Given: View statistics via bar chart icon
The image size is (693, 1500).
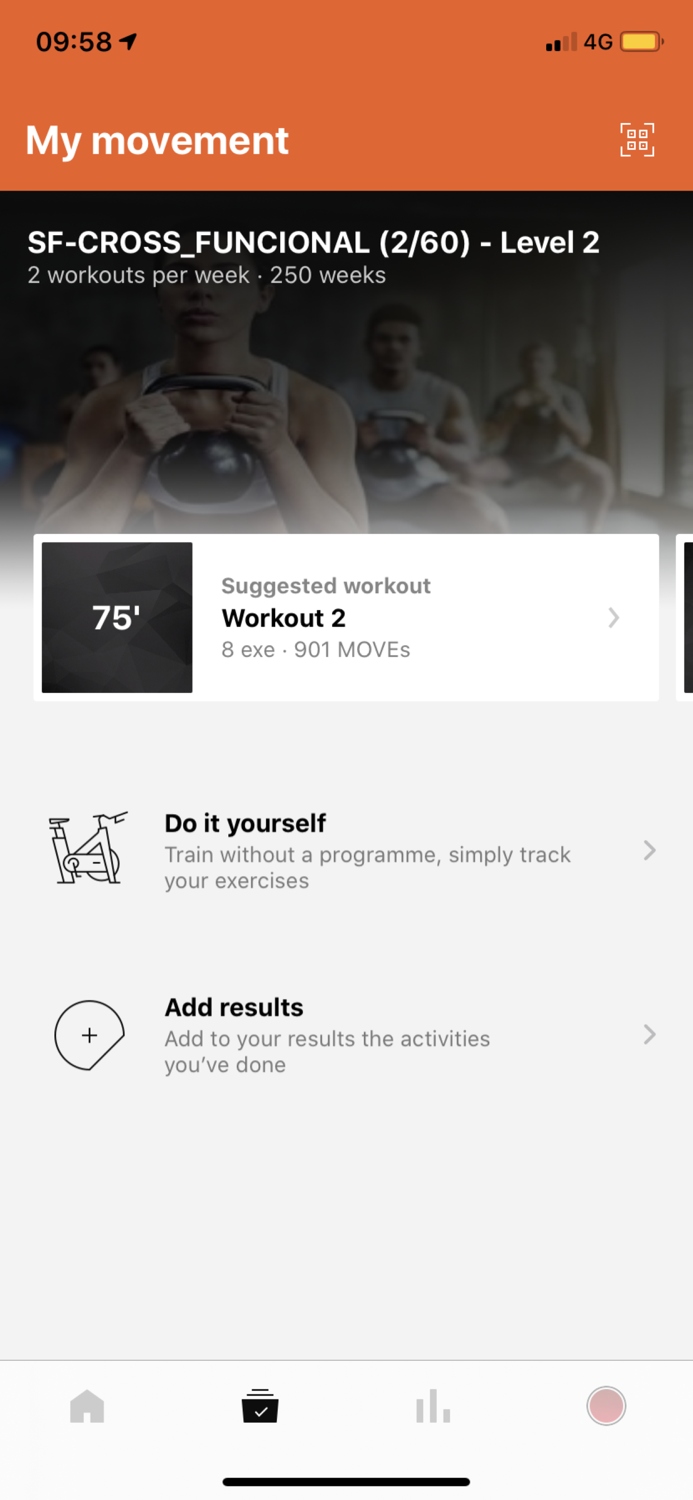Looking at the screenshot, I should [432, 1405].
